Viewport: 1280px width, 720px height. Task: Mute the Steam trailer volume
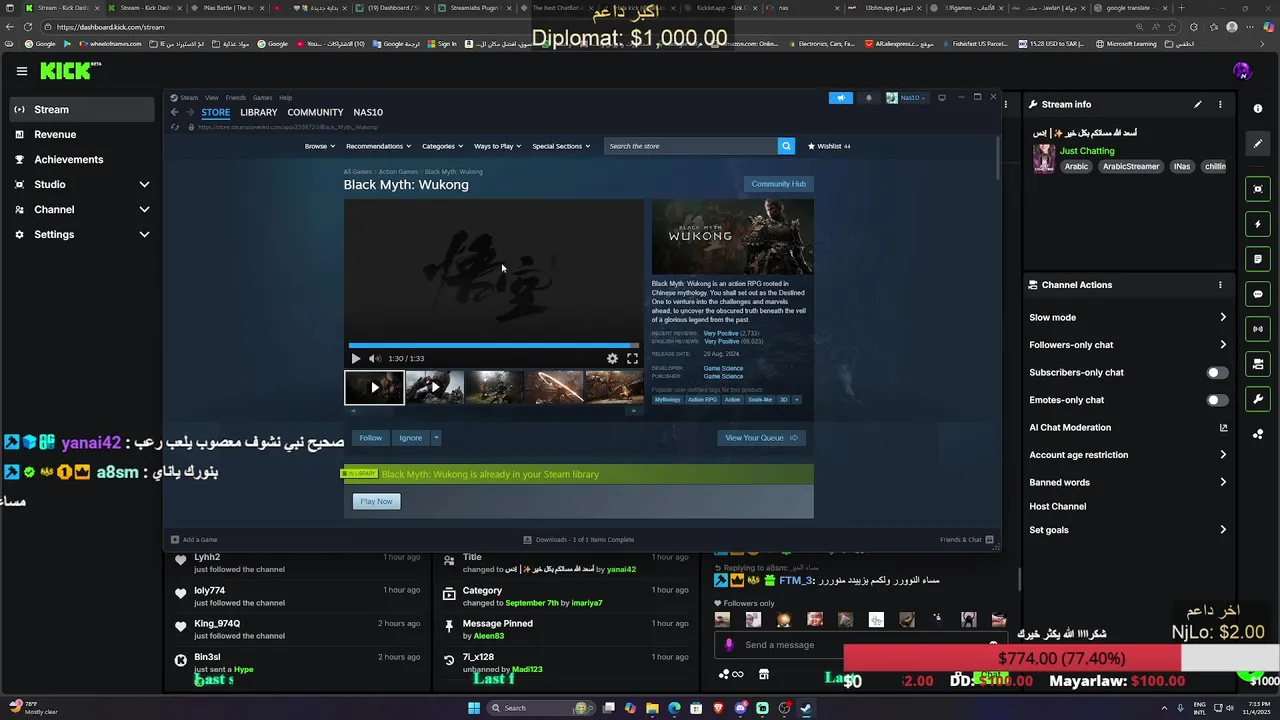(374, 358)
